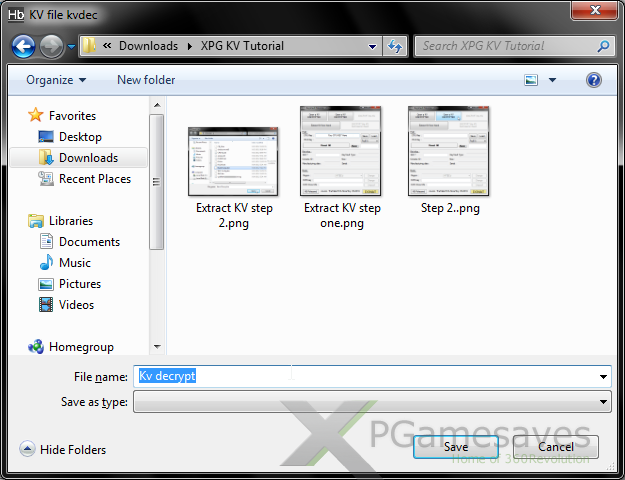Select the Step 2..png thumbnail
Image resolution: width=625 pixels, height=480 pixels.
(x=448, y=160)
